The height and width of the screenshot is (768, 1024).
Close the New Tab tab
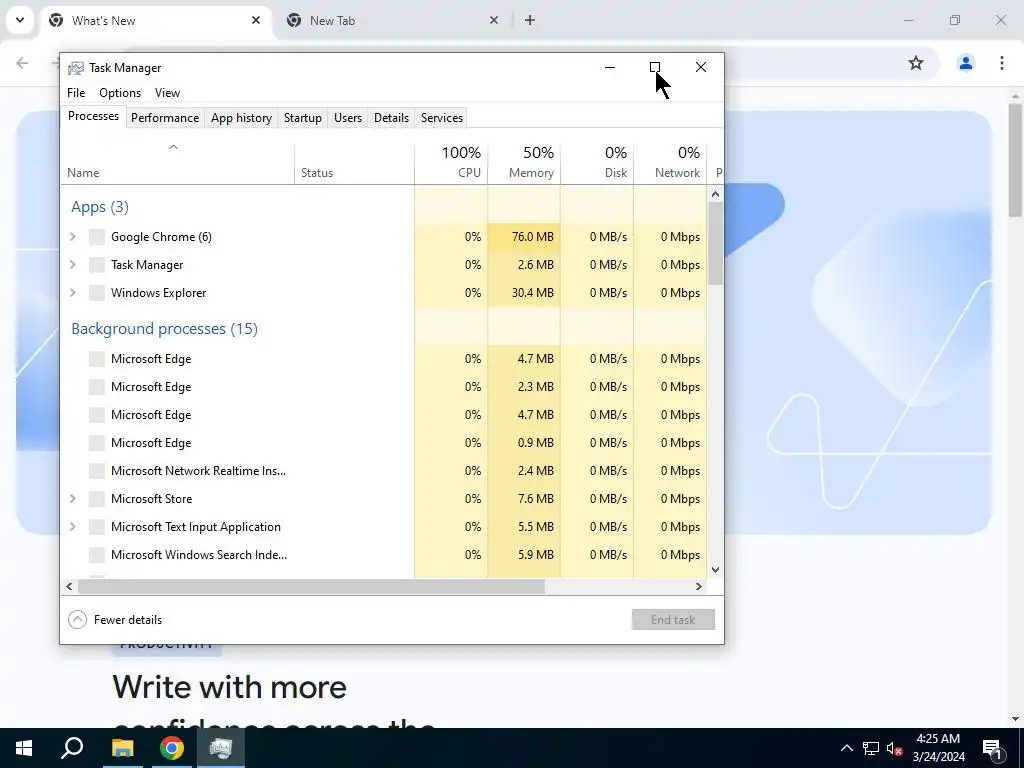[x=494, y=20]
